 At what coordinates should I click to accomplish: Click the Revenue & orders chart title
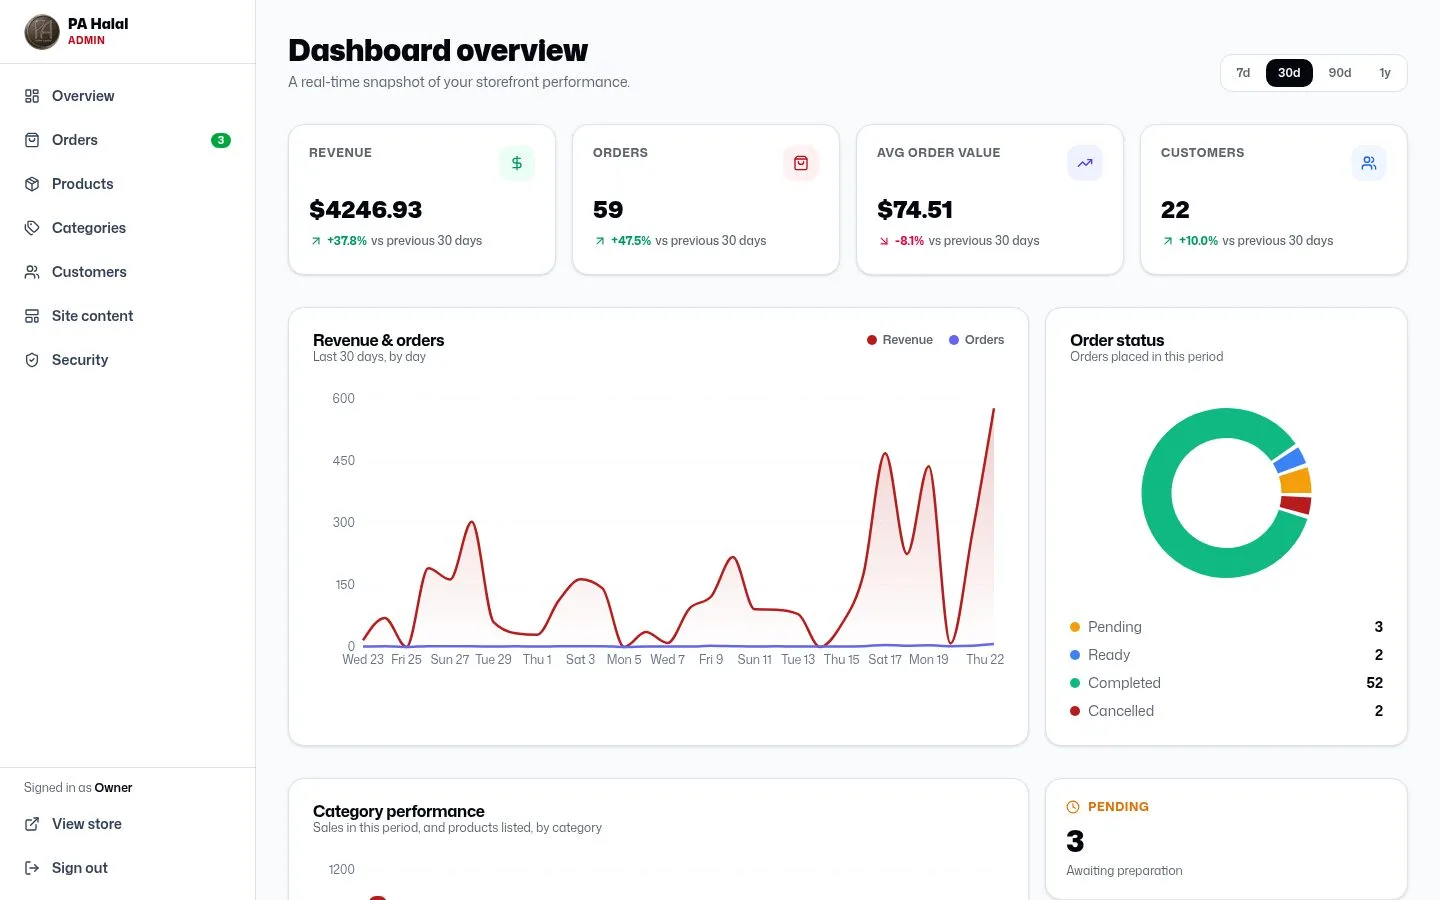[x=378, y=340]
